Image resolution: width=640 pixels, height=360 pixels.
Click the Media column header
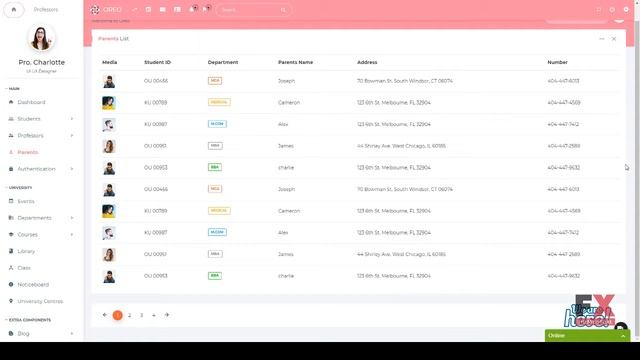[109, 62]
